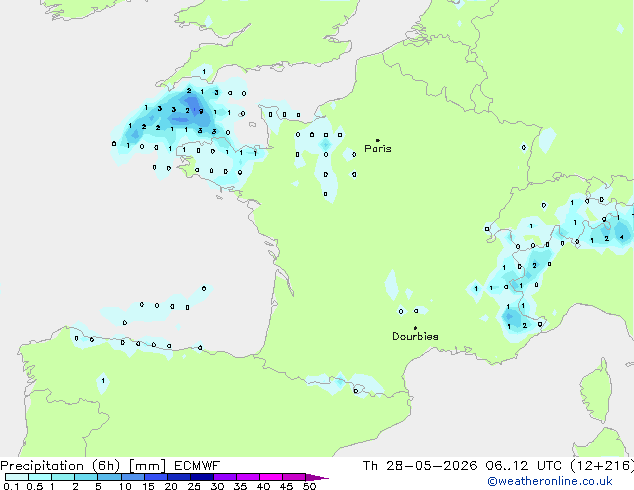Click the "Precipitation (6h)" title text
This screenshot has width=634, height=490.
[60, 466]
